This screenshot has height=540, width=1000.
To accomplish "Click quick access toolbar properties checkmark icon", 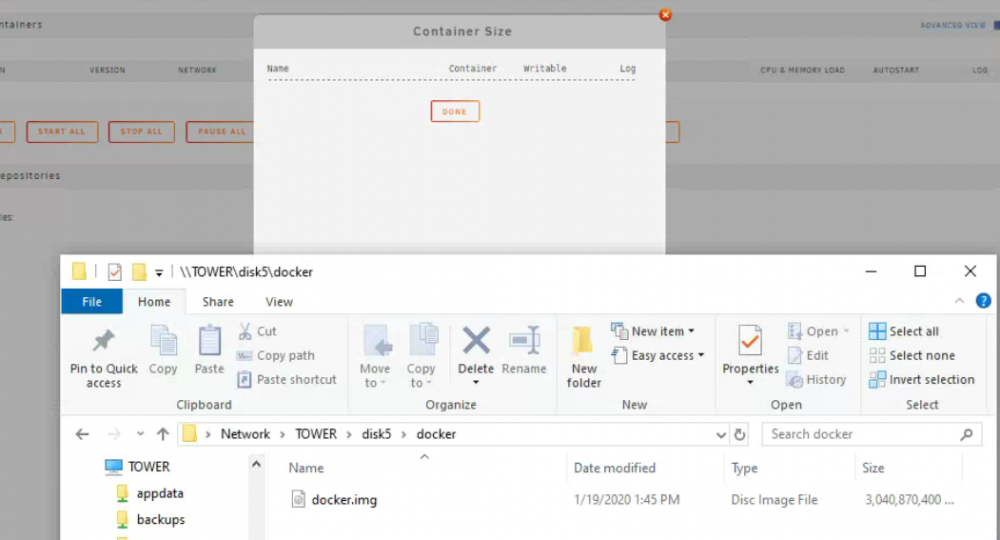I will (x=115, y=272).
